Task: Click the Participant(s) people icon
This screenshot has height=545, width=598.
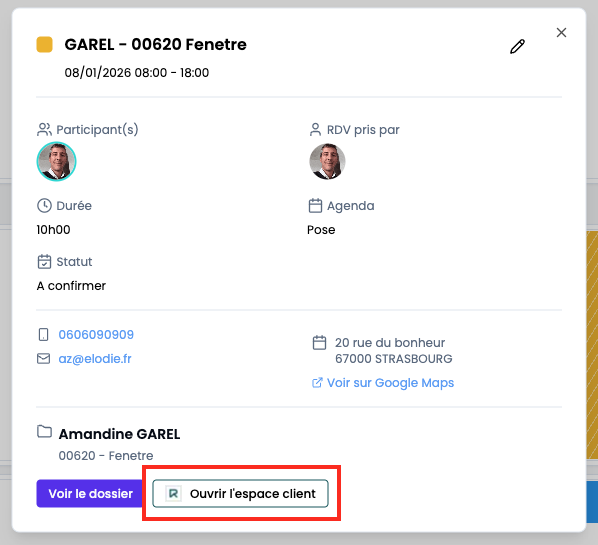Action: click(44, 129)
